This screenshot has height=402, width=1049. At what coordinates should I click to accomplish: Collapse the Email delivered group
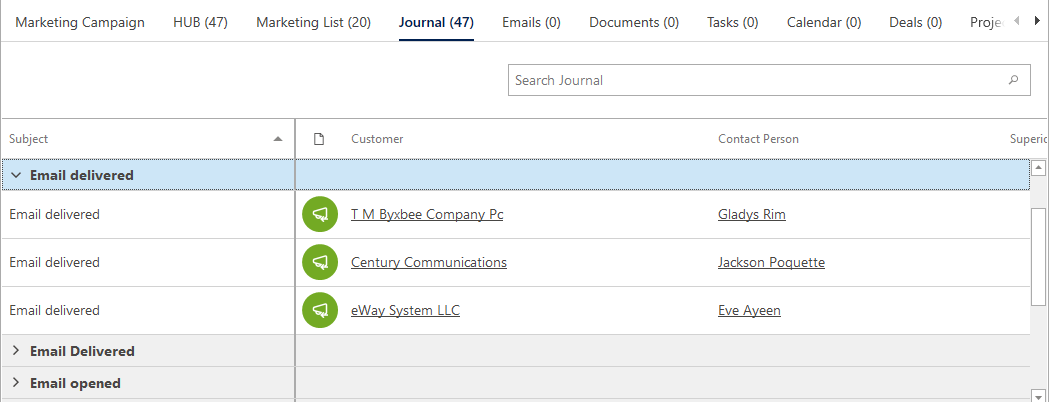coord(16,175)
